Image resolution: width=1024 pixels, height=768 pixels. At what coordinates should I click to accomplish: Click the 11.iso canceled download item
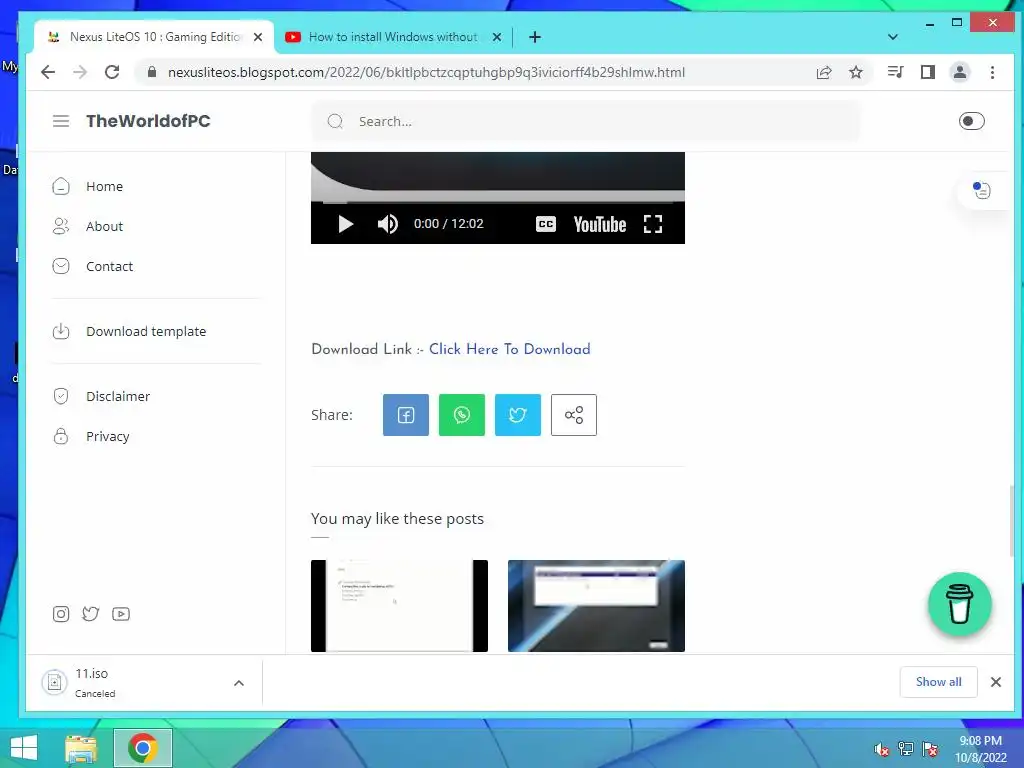(131, 682)
